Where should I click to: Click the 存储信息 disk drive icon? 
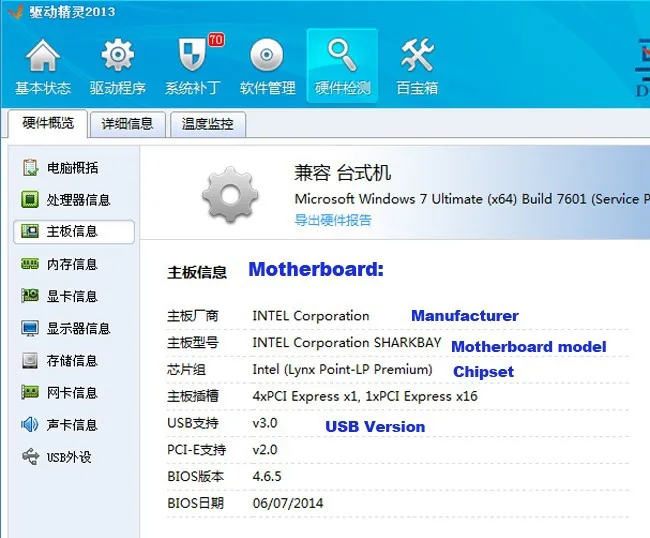tap(30, 361)
